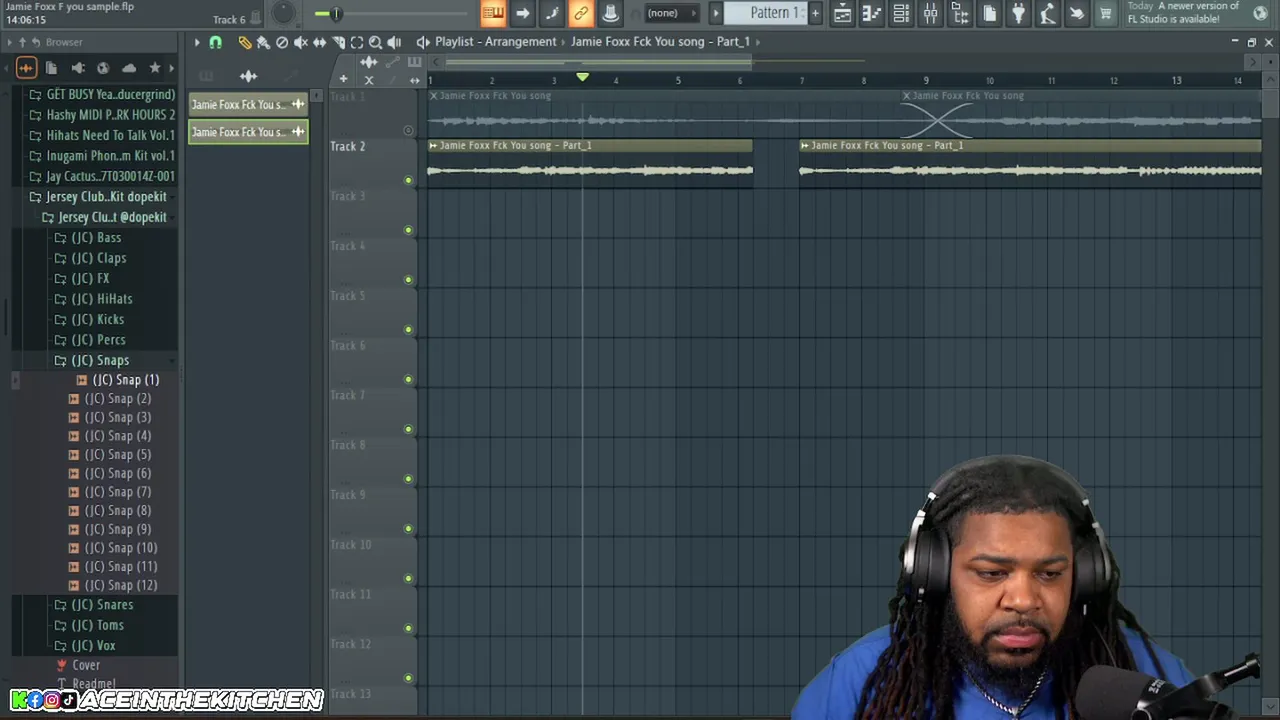Screen dimensions: 1280x720
Task: Mute Track 8 with its green dot
Action: click(x=408, y=479)
